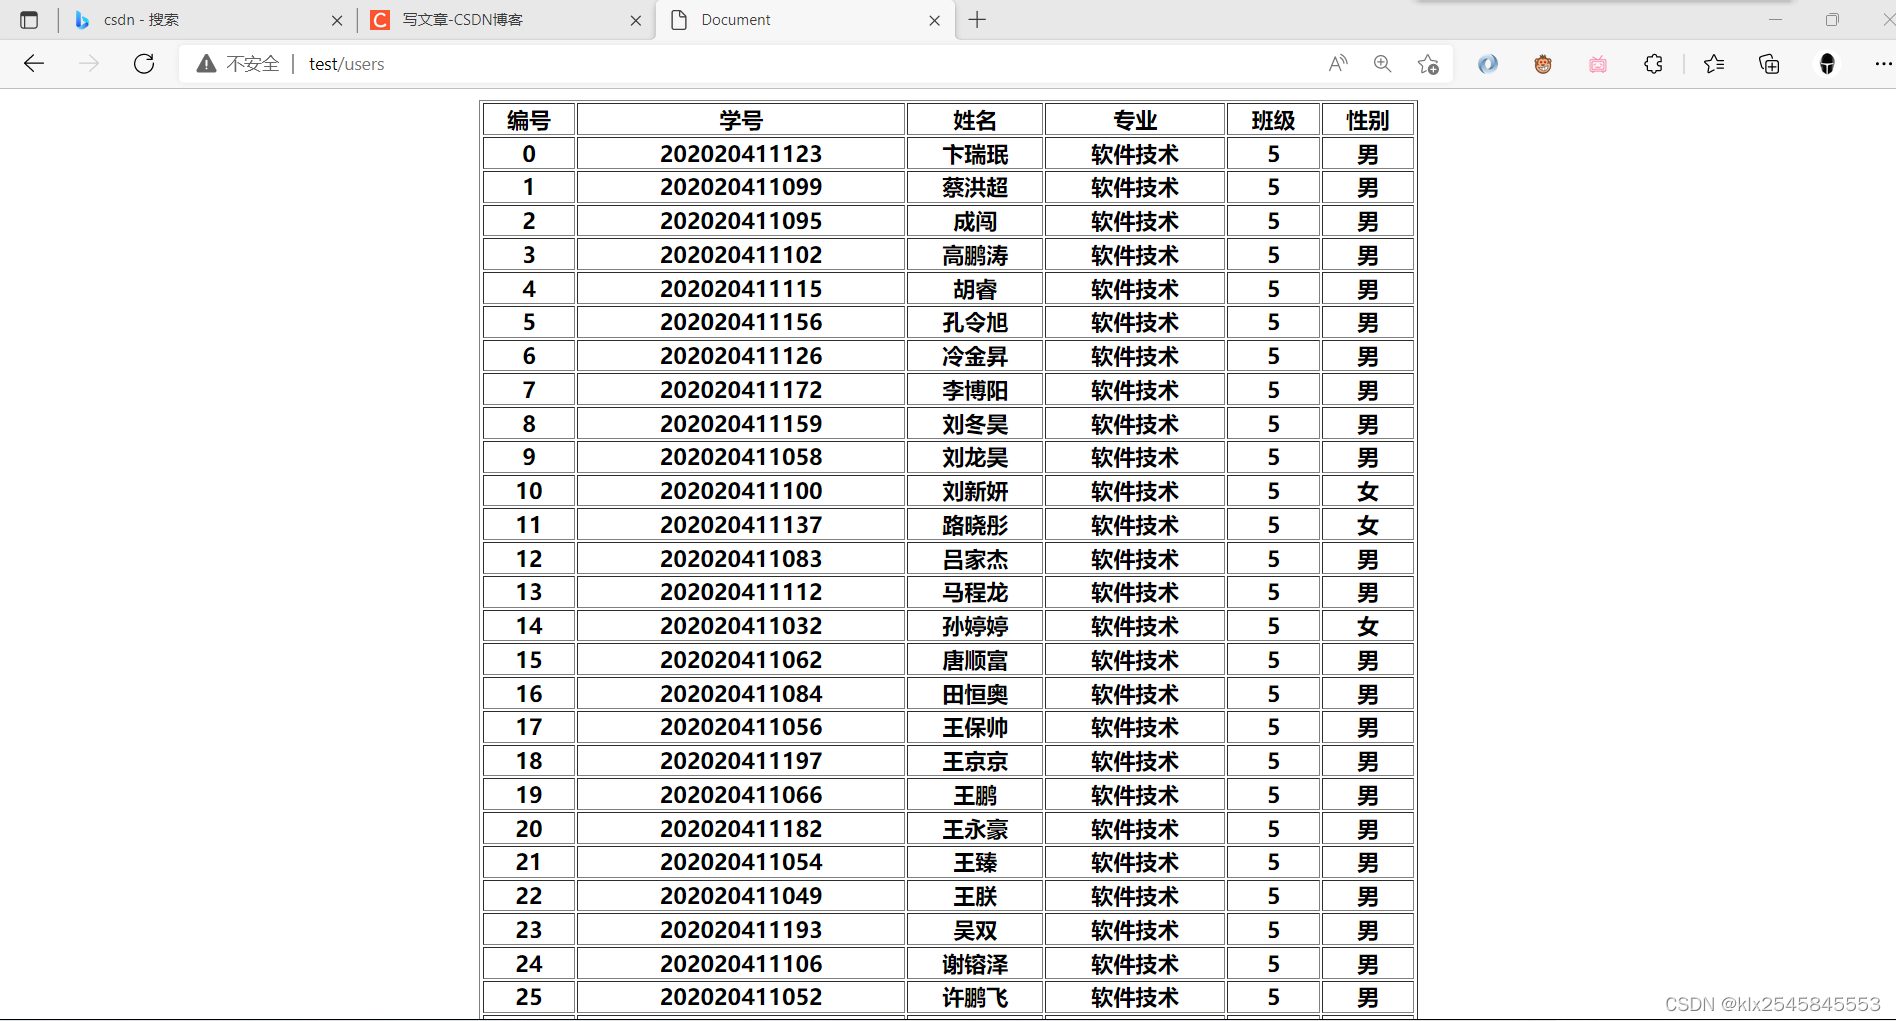This screenshot has height=1021, width=1896.
Task: Select the 软件技术 cell in 许鹏飞's row
Action: [x=1135, y=997]
